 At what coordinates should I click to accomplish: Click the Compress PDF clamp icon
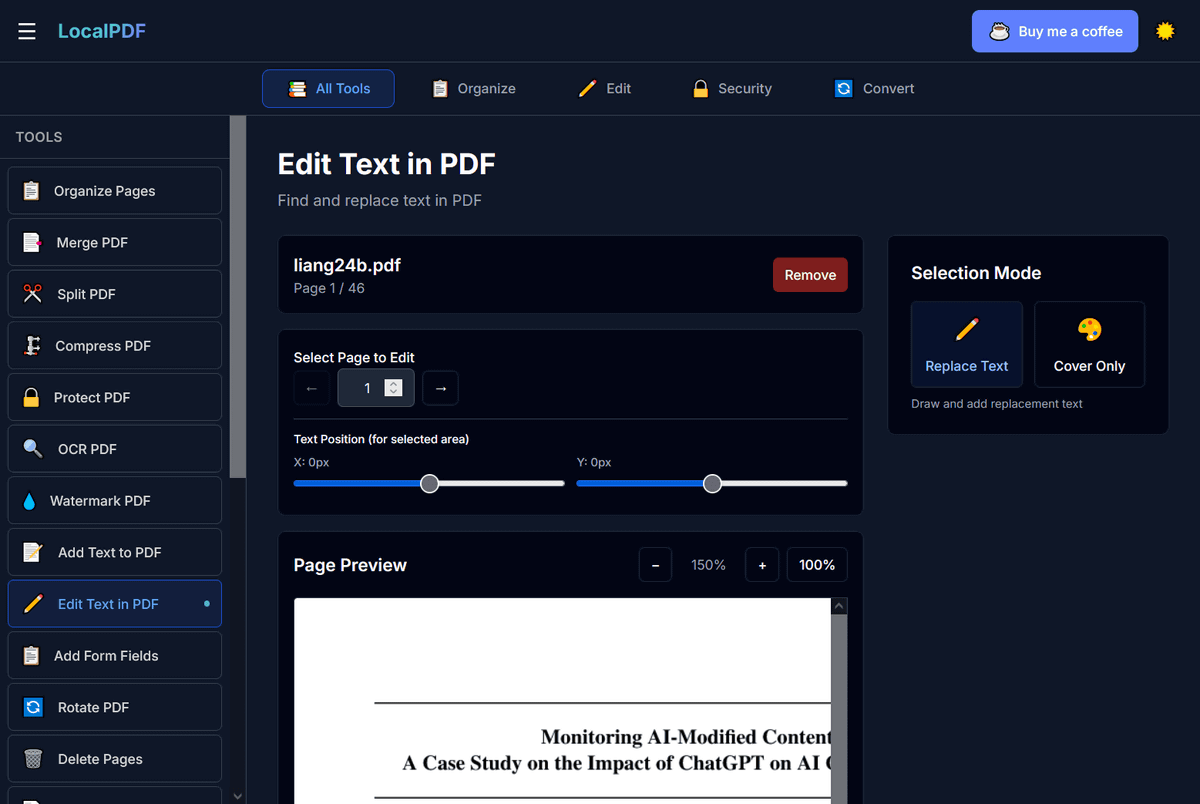pos(33,346)
